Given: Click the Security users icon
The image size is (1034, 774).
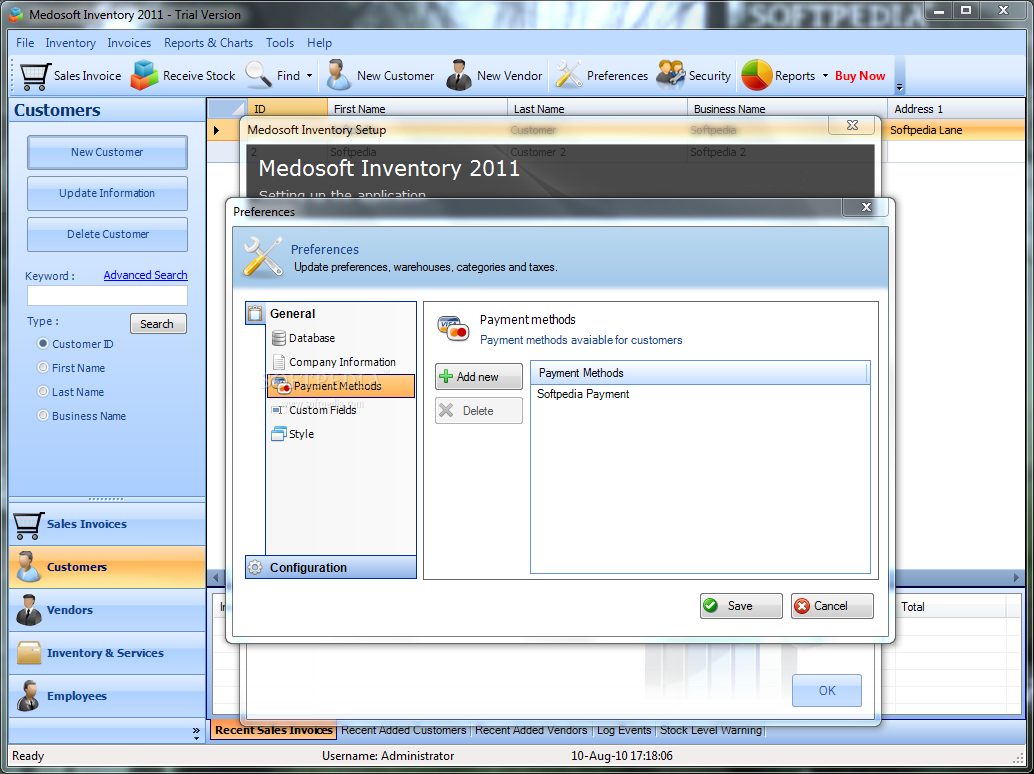Looking at the screenshot, I should pos(671,75).
